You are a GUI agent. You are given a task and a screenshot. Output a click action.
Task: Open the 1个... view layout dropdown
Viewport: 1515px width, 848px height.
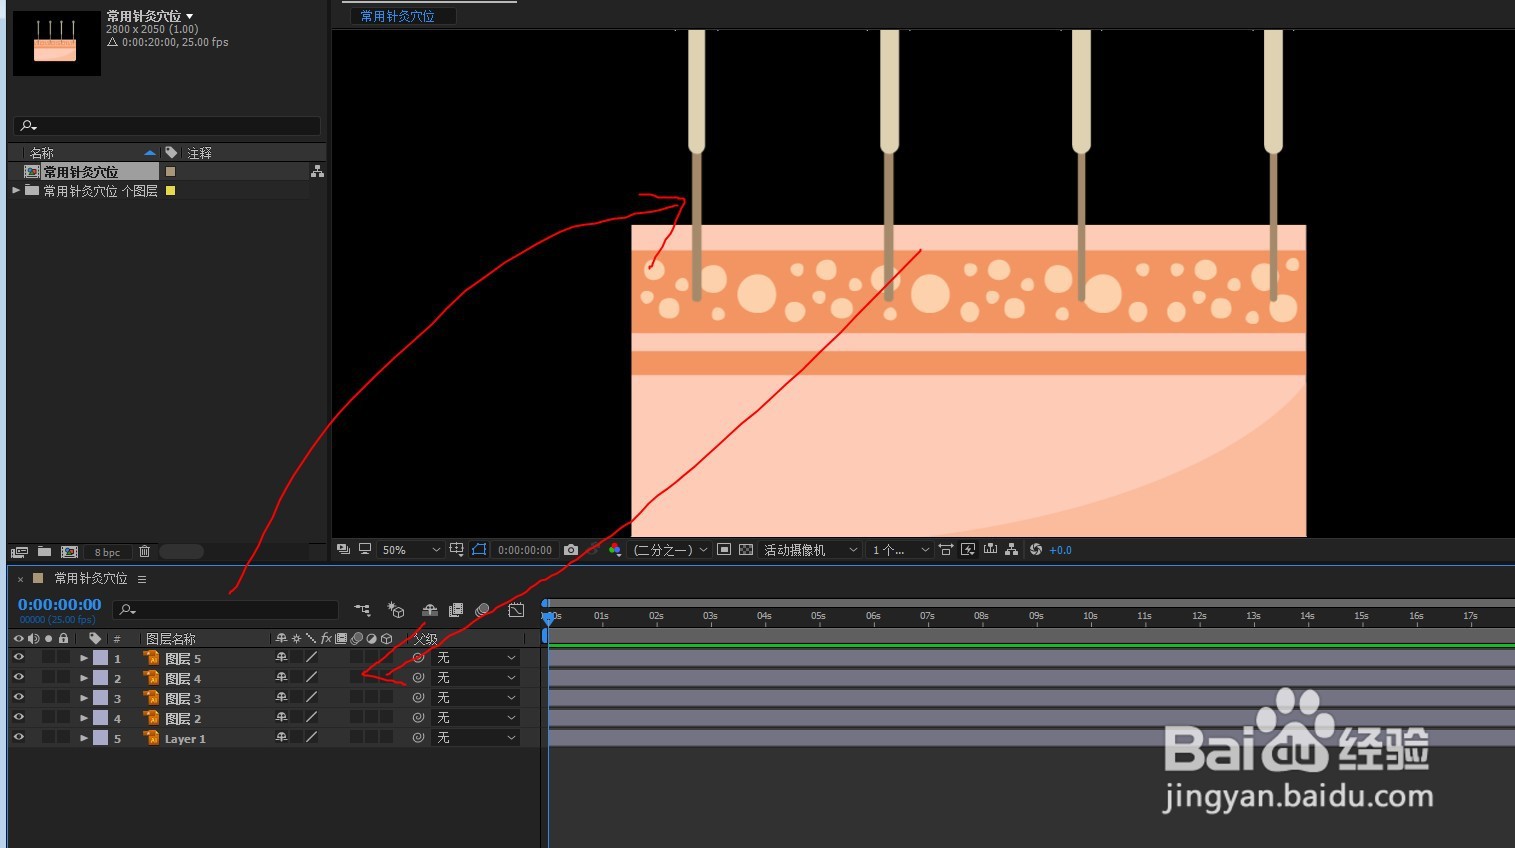(899, 550)
